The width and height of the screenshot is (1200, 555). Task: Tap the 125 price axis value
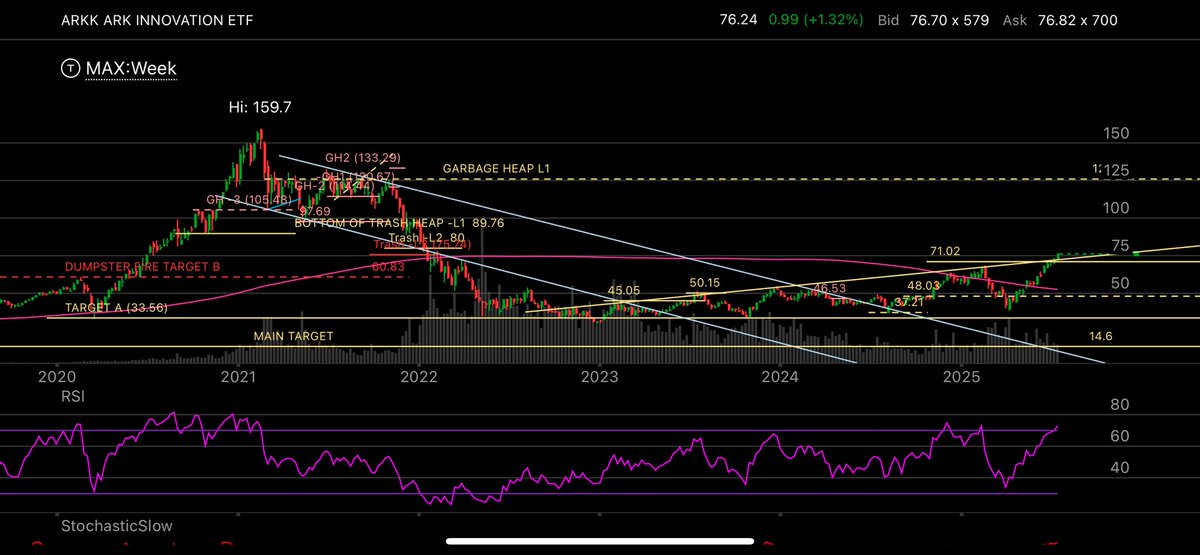click(1116, 172)
